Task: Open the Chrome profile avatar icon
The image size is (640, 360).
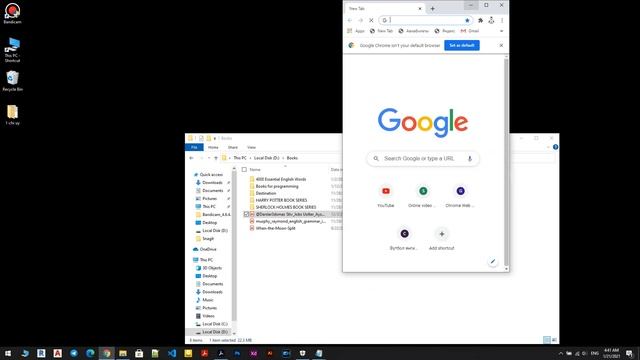Action: [491, 20]
